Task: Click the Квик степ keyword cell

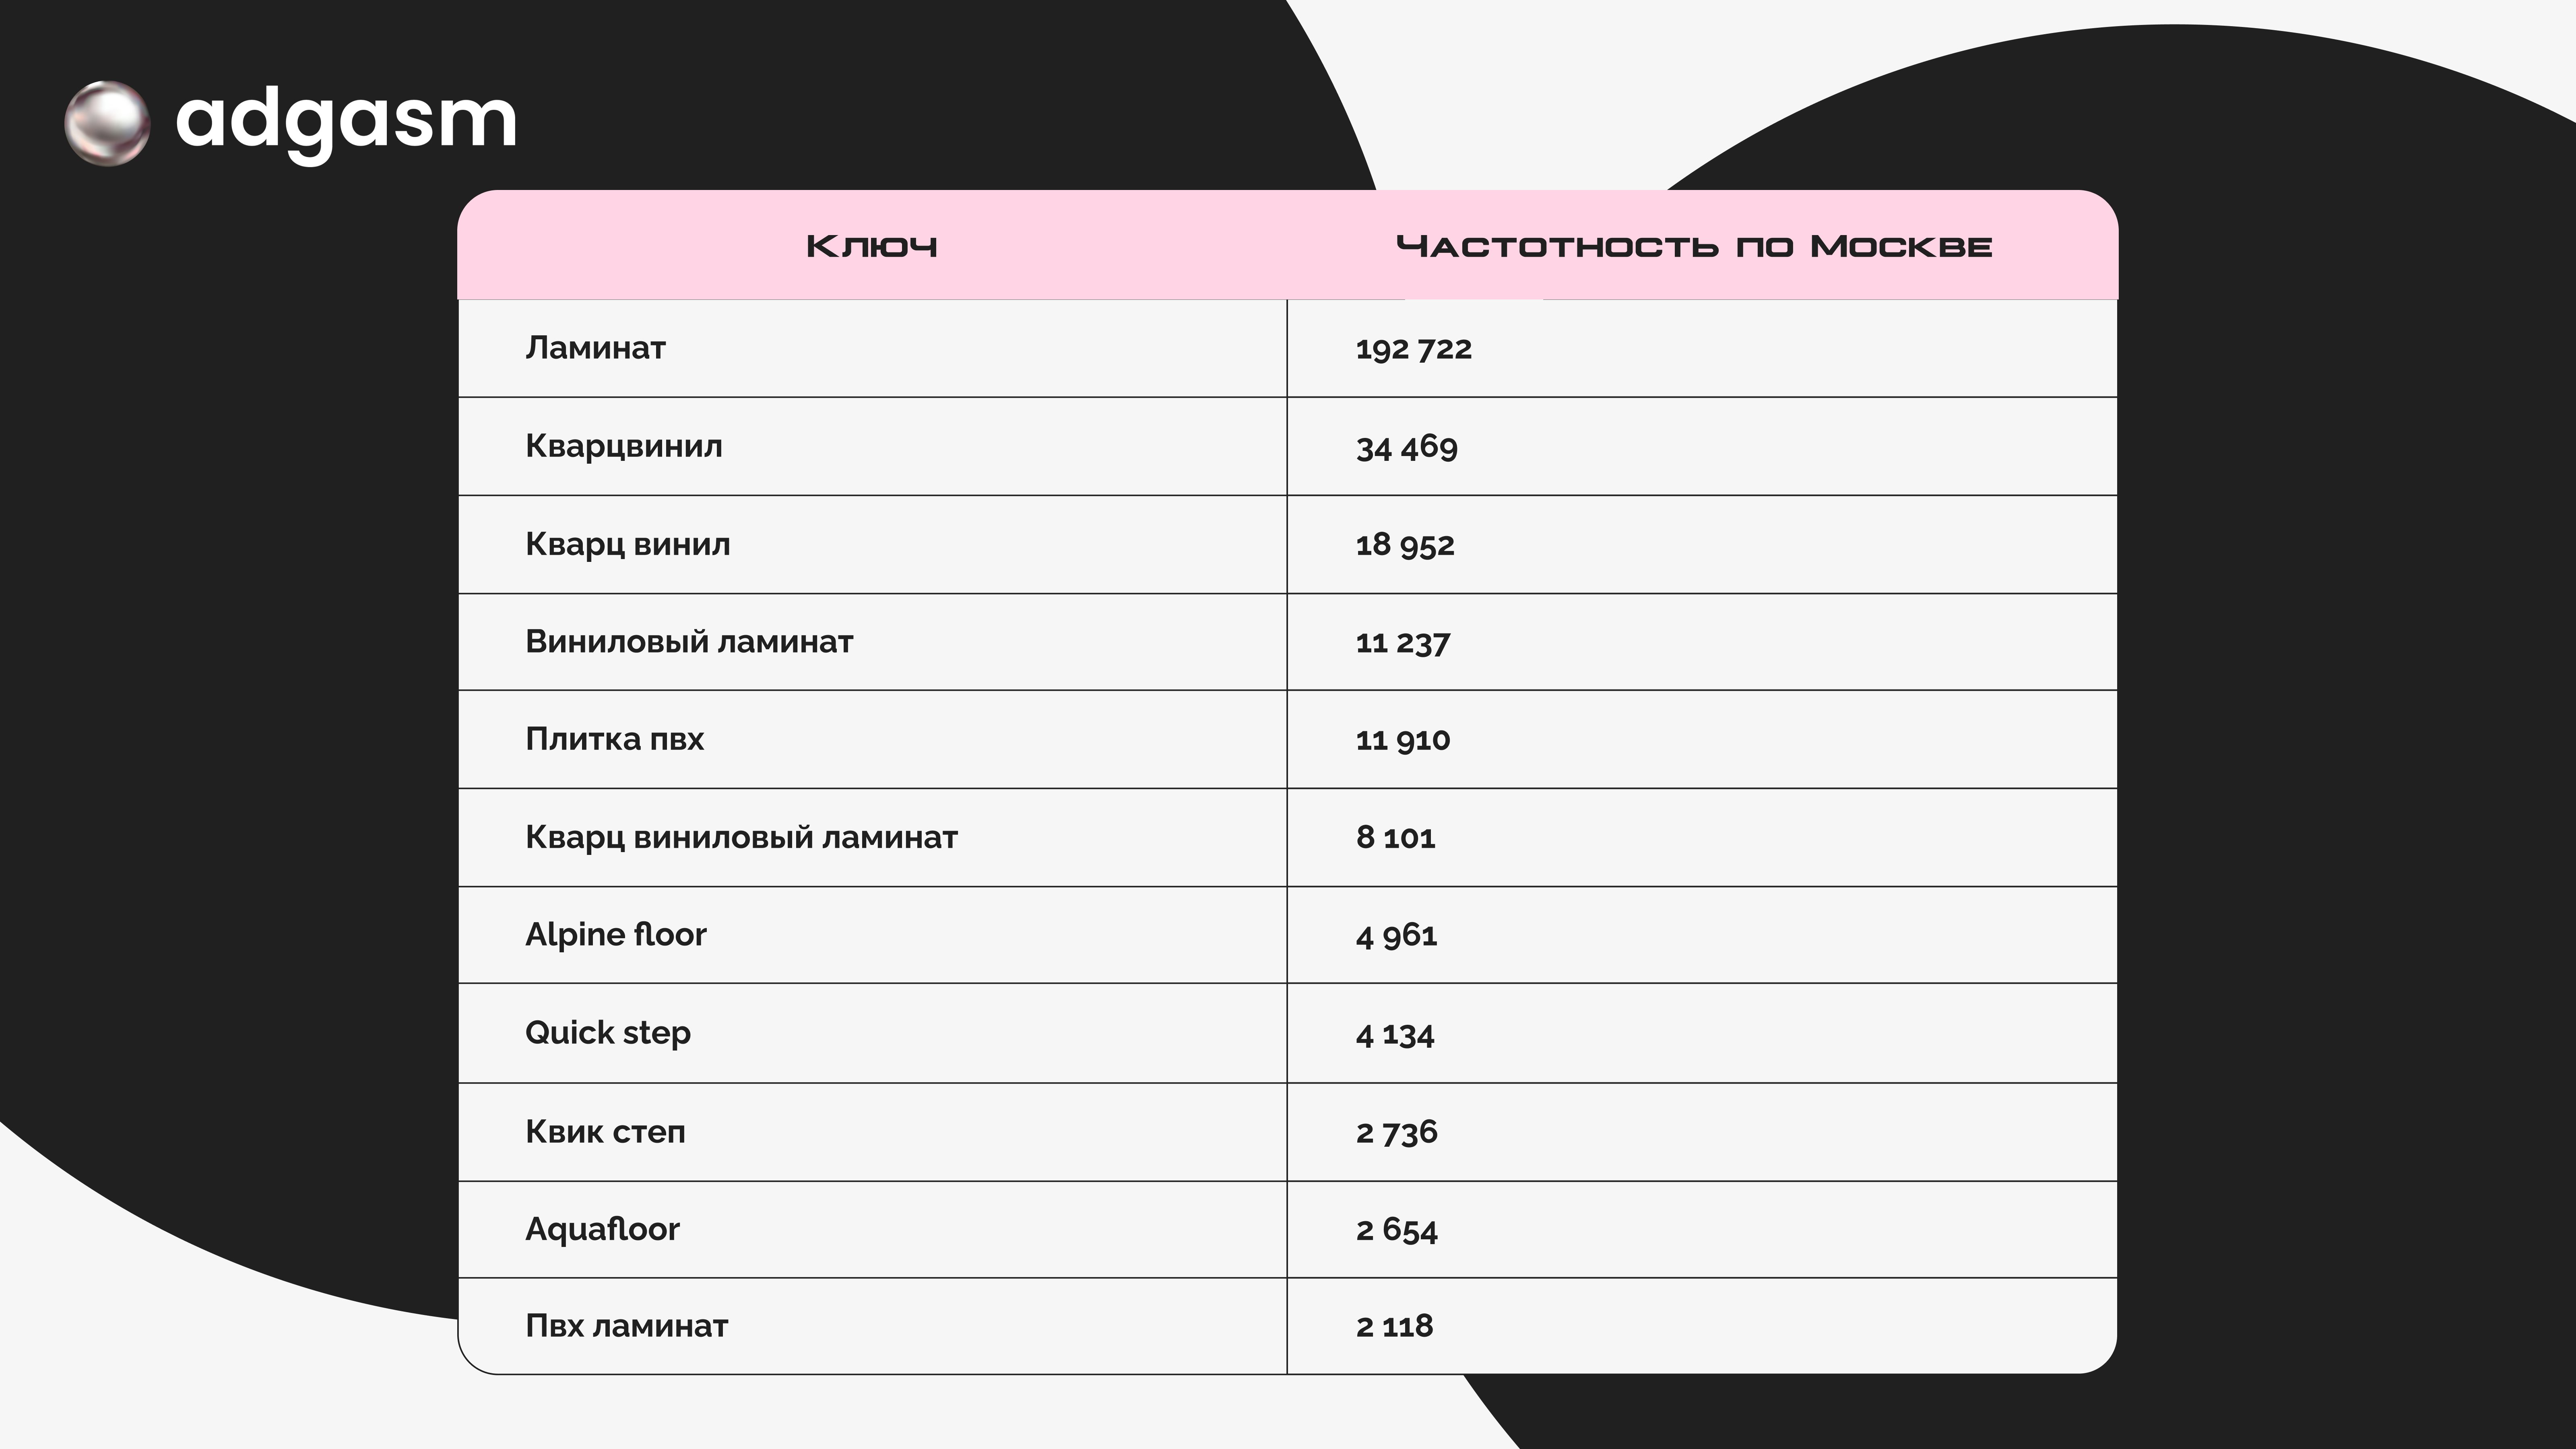Action: [605, 1131]
